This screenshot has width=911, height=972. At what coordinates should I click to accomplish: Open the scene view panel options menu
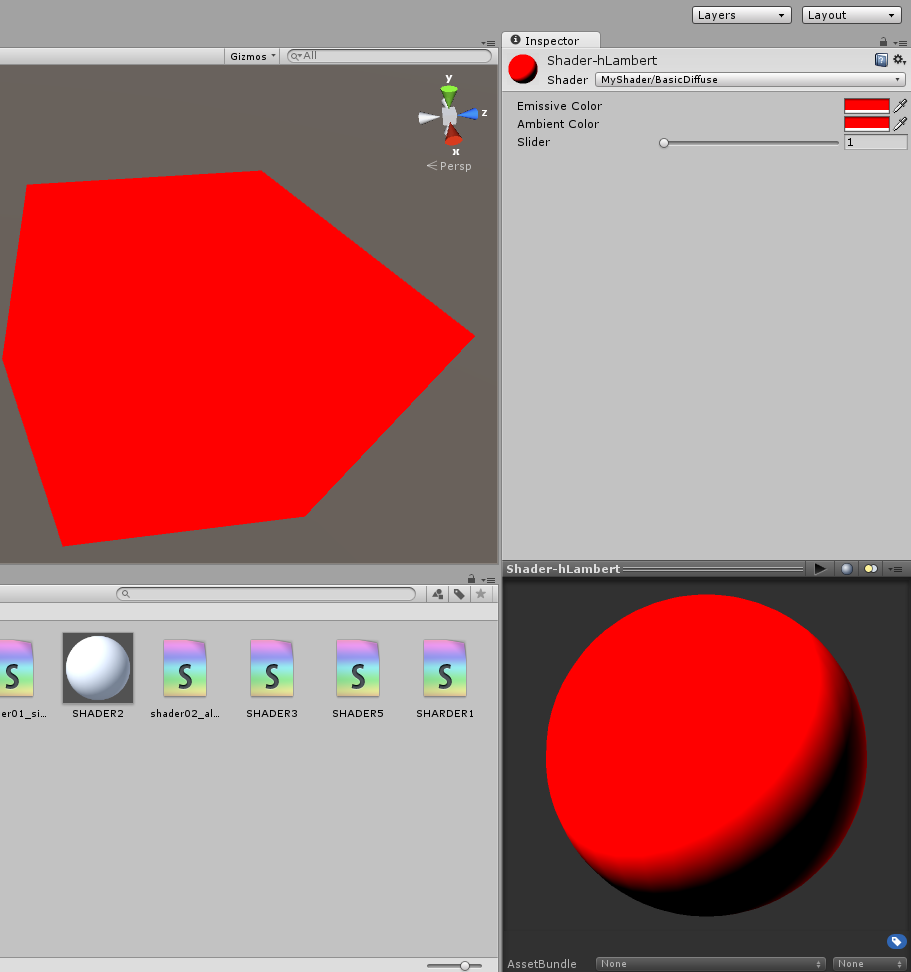pos(488,43)
